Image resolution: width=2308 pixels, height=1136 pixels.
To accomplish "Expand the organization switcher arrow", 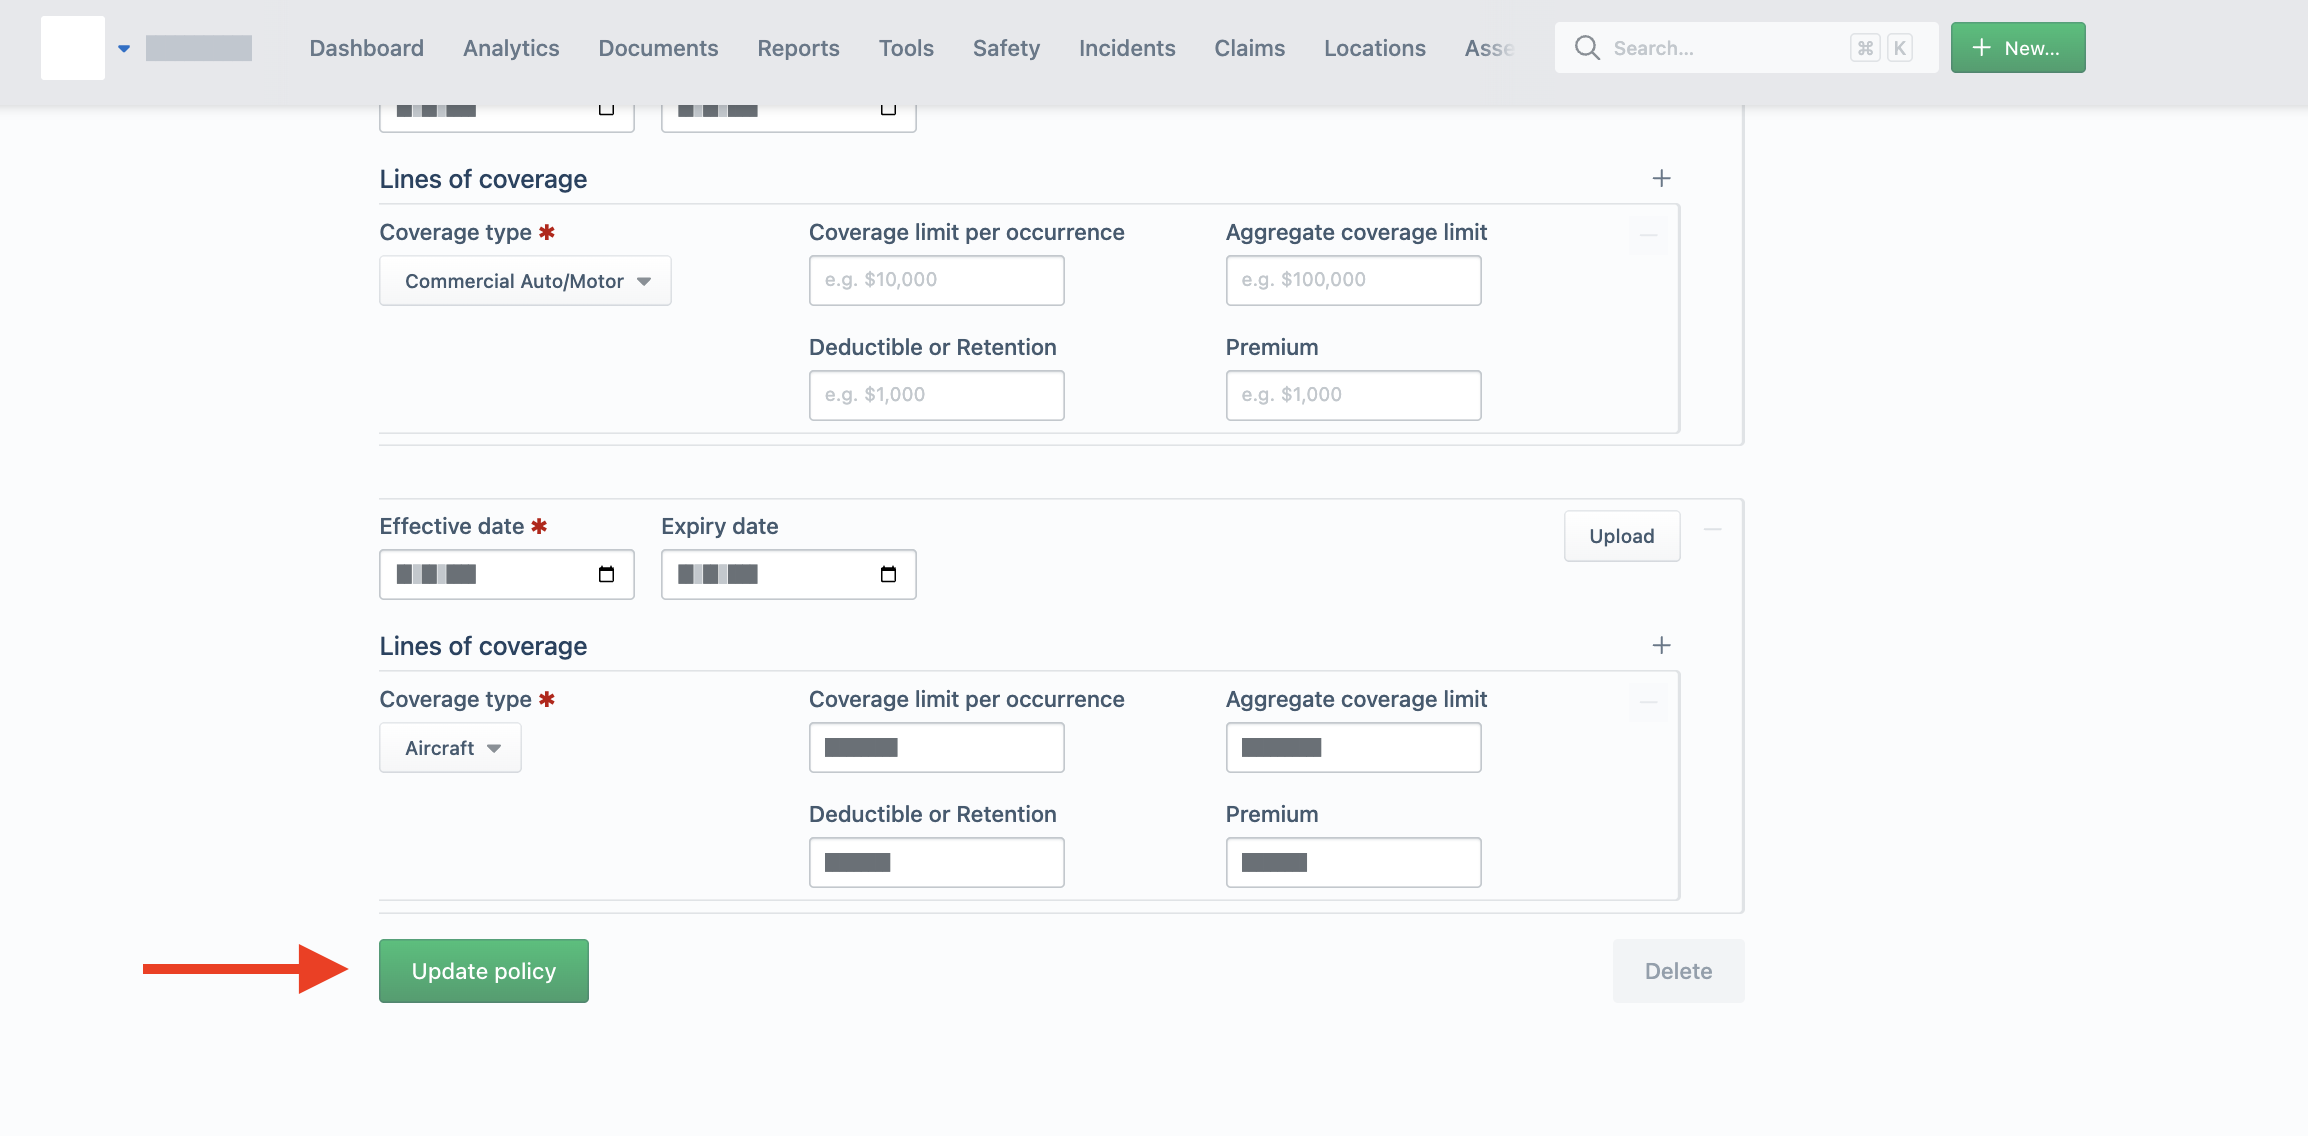I will (124, 48).
